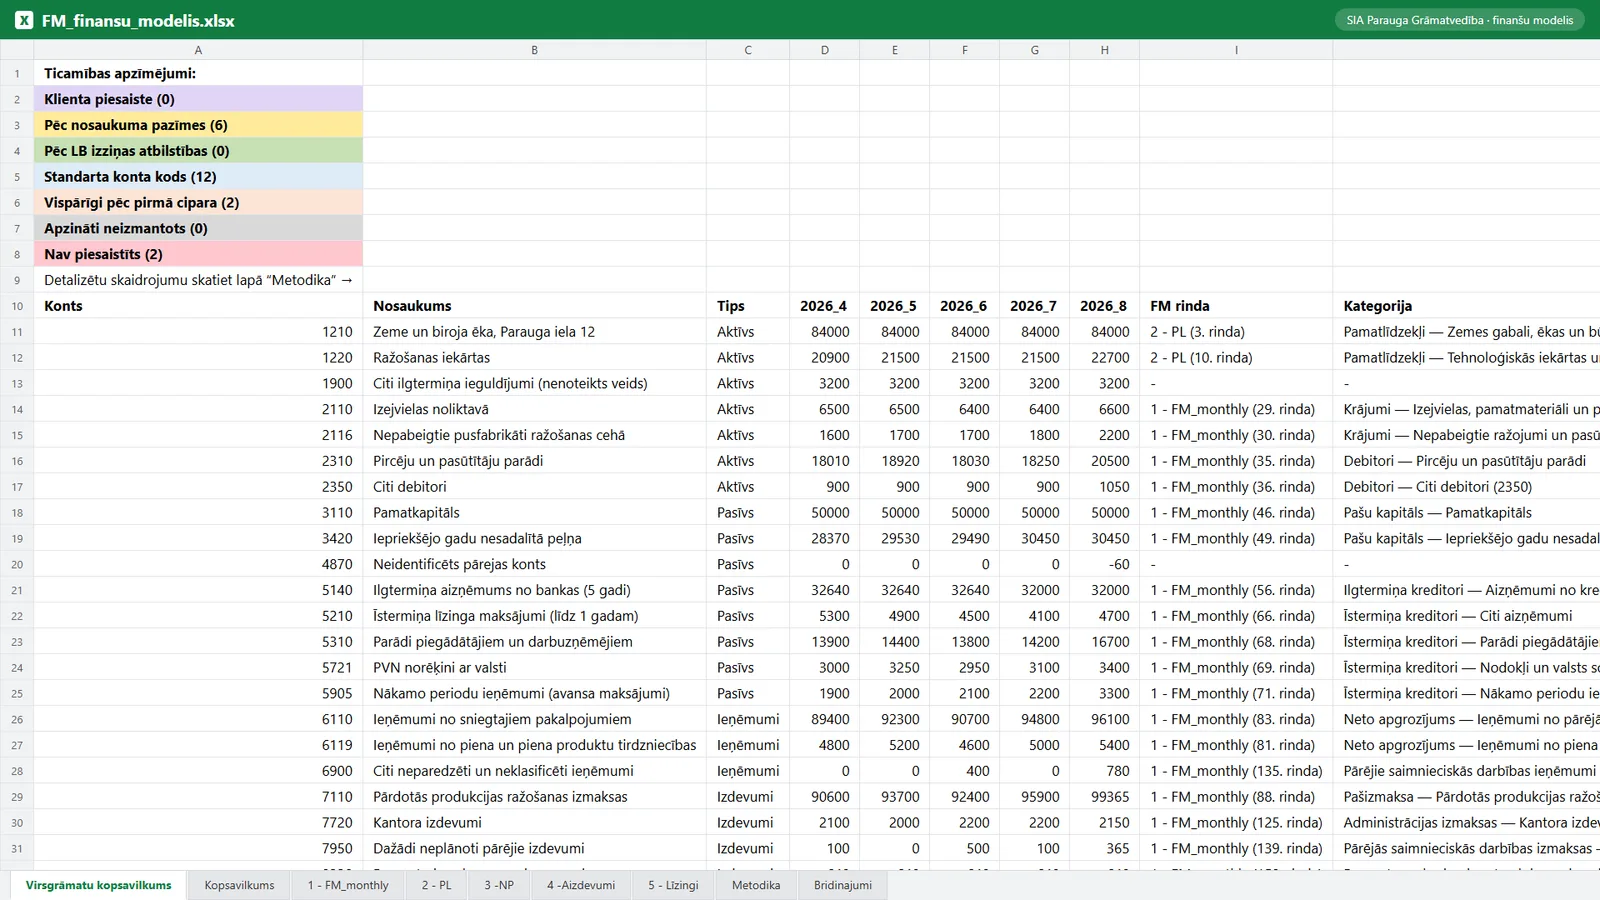Click the 'PVN norēķini ar valsti' cell

[535, 668]
